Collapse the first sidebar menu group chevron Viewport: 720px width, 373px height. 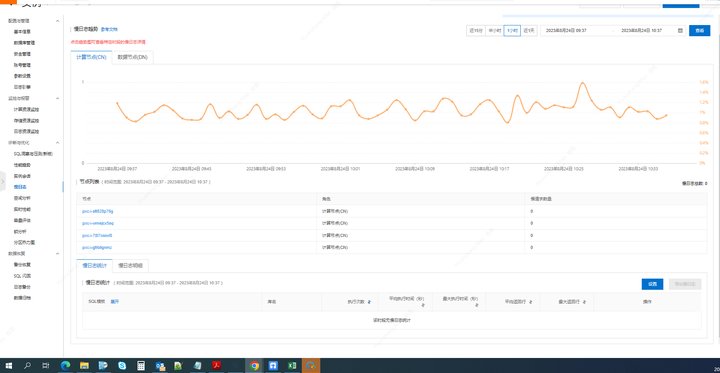(57, 21)
